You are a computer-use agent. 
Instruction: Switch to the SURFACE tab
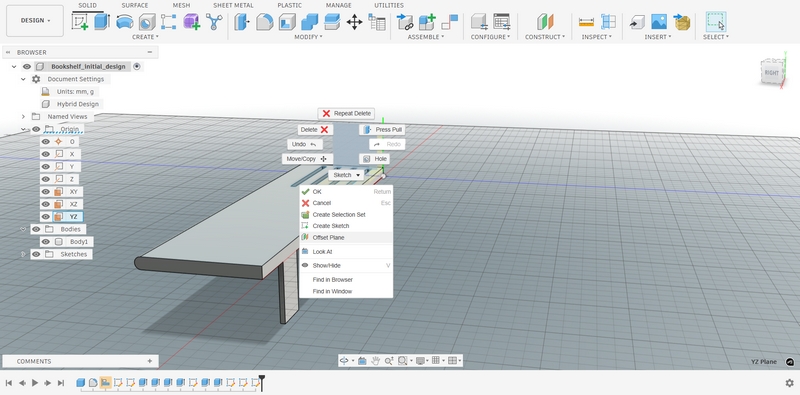[135, 5]
